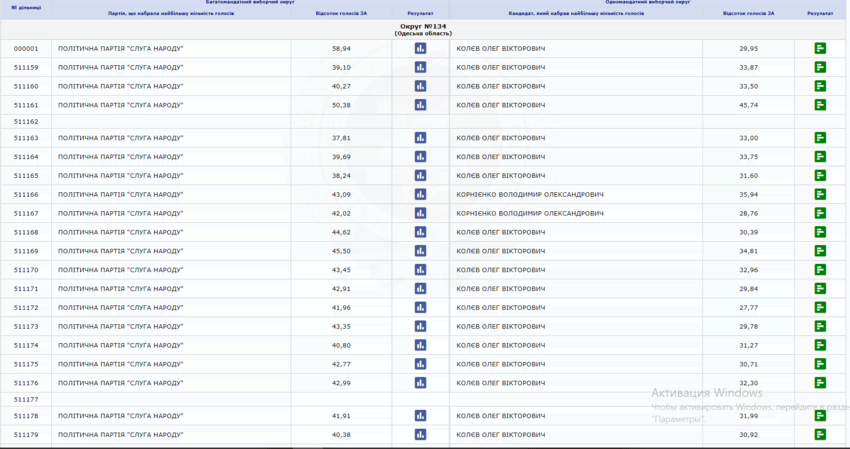Open party results chart for precinct 000001
This screenshot has width=850, height=449.
point(420,48)
